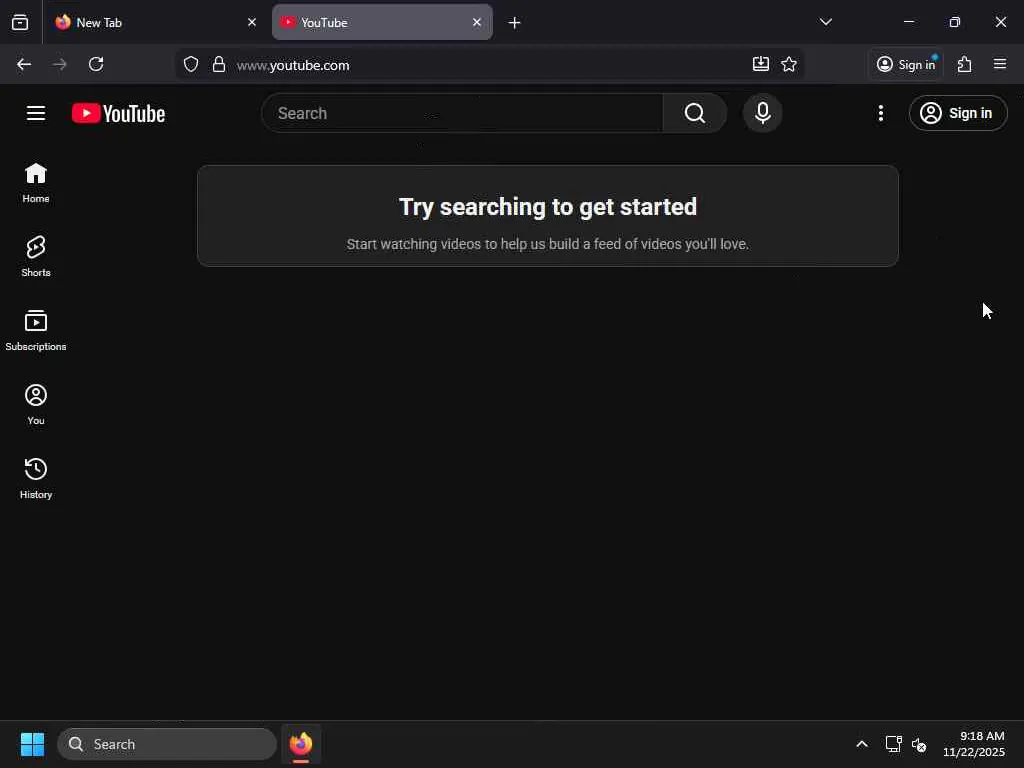
Task: Open network status tray icon
Action: (x=893, y=744)
